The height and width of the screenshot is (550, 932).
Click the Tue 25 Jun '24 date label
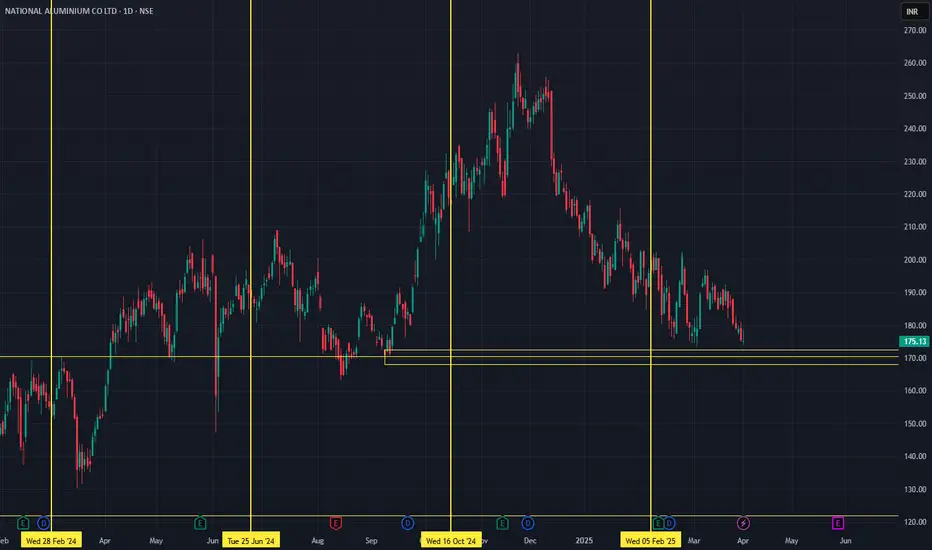tap(251, 540)
